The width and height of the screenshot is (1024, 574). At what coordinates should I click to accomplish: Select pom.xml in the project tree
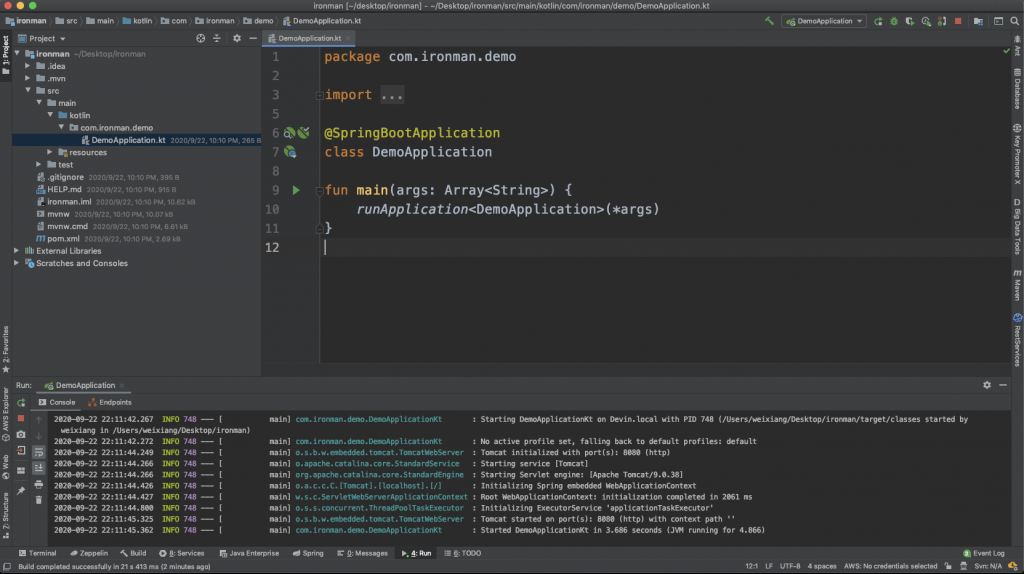[63, 239]
